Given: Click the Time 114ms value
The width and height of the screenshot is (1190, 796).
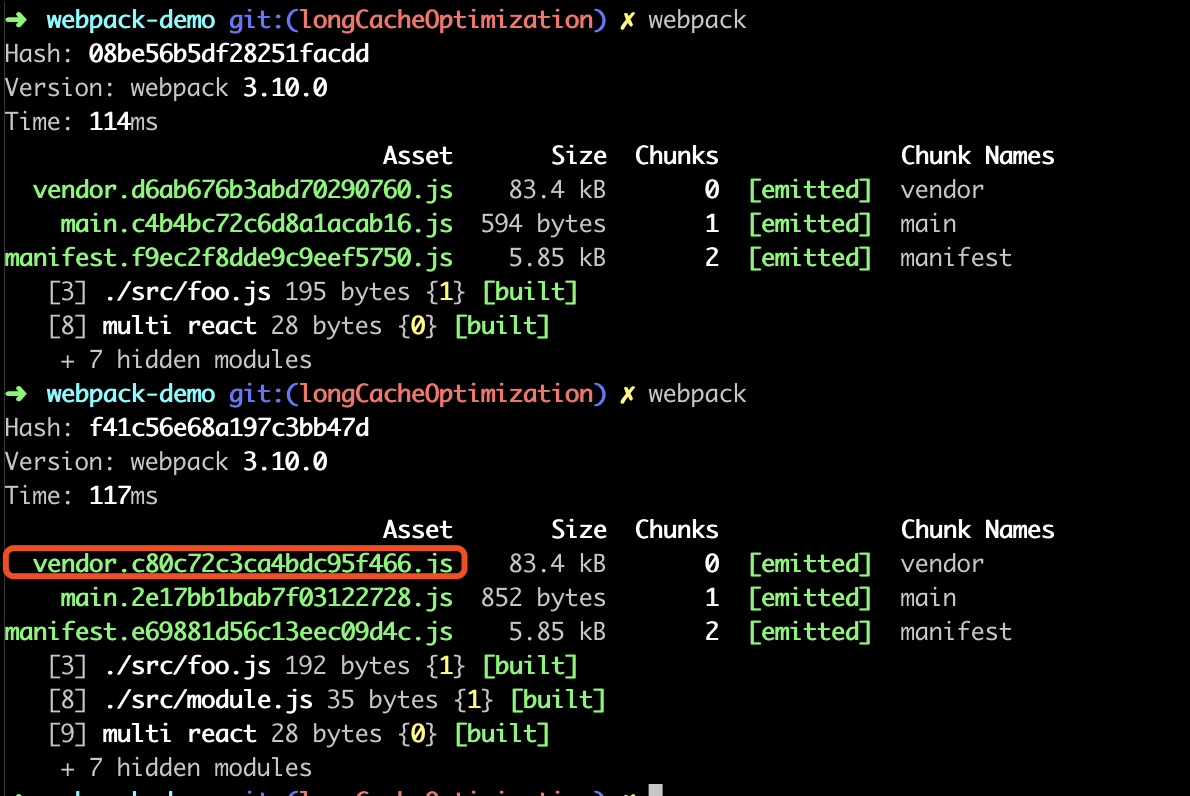Looking at the screenshot, I should [x=123, y=122].
